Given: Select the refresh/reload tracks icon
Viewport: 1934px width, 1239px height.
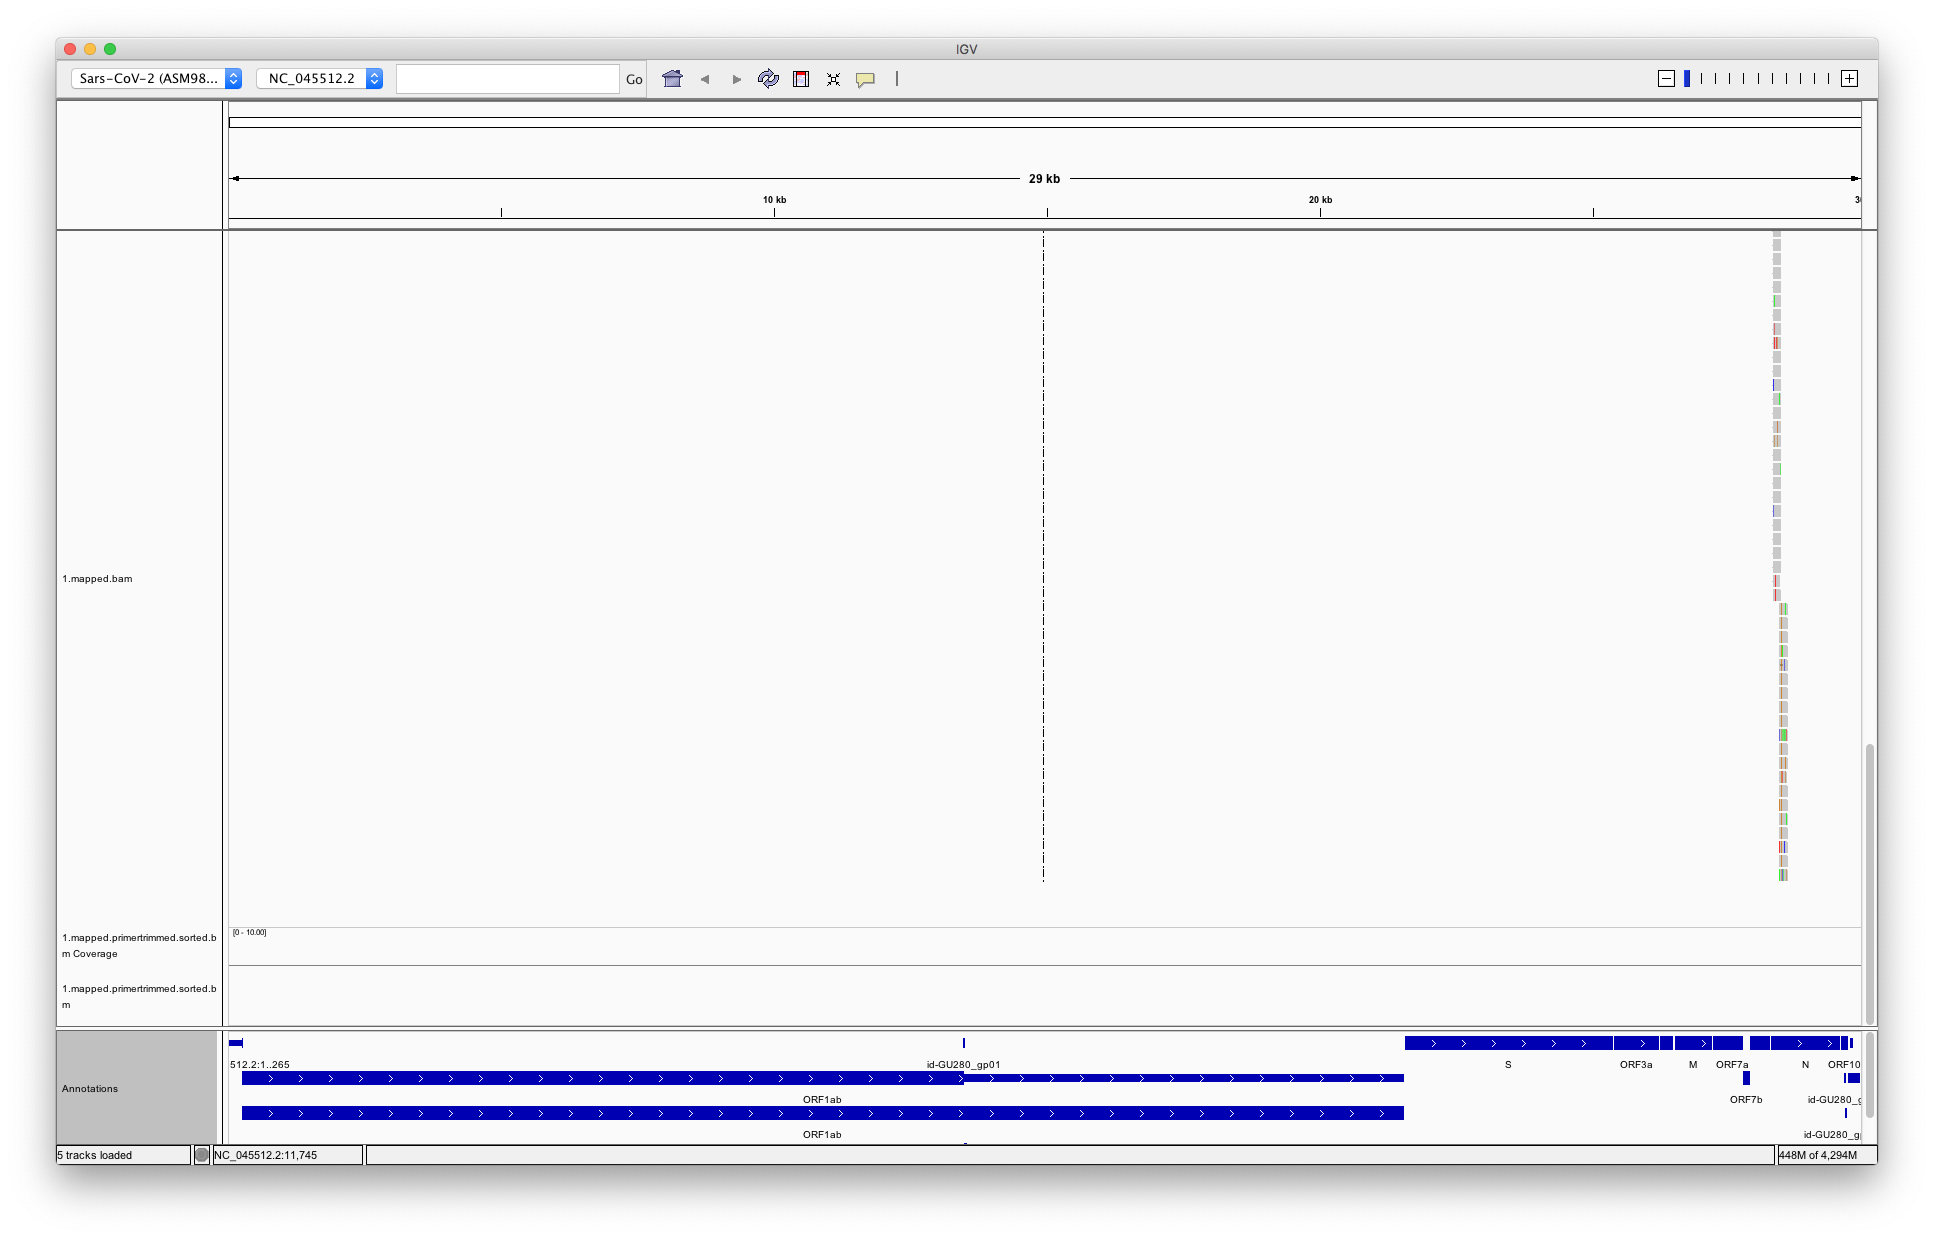Looking at the screenshot, I should pos(769,79).
